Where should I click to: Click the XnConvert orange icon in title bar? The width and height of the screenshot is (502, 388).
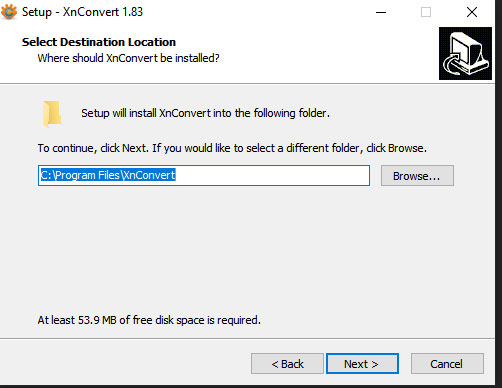9,12
